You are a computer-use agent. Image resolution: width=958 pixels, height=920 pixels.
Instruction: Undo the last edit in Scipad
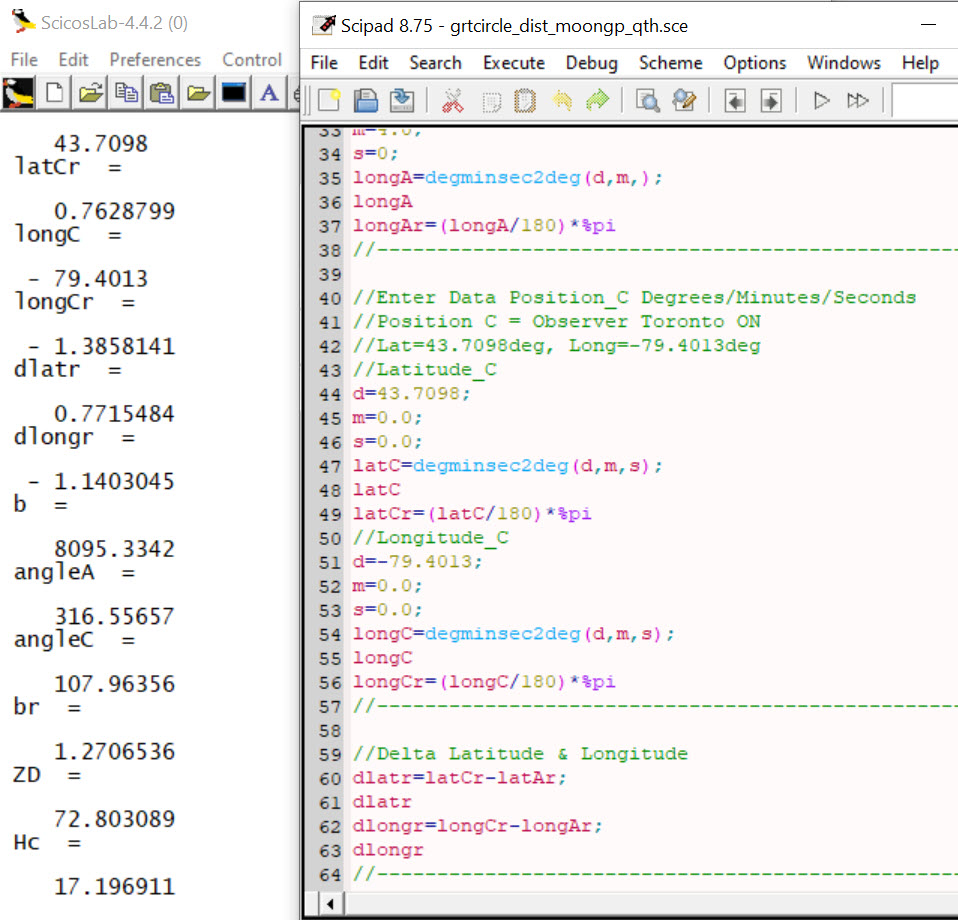[562, 101]
